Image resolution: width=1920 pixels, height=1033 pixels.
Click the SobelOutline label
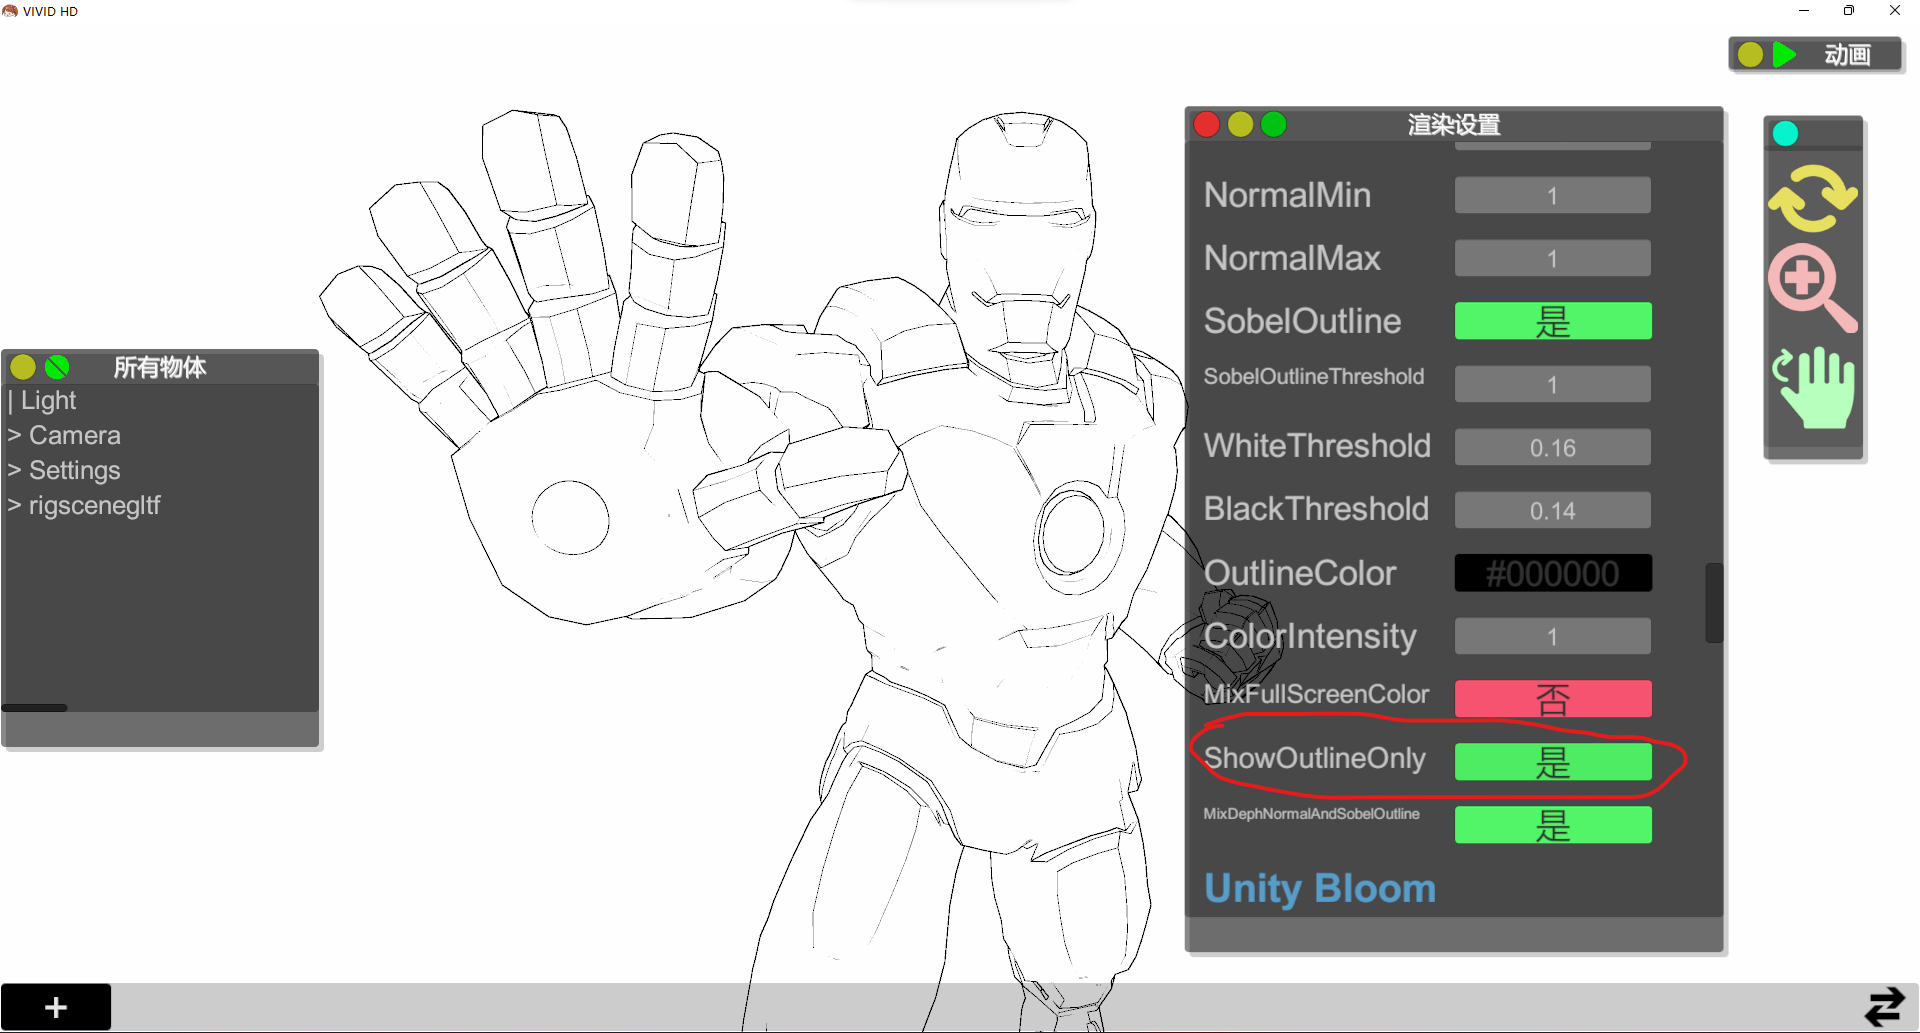point(1302,321)
